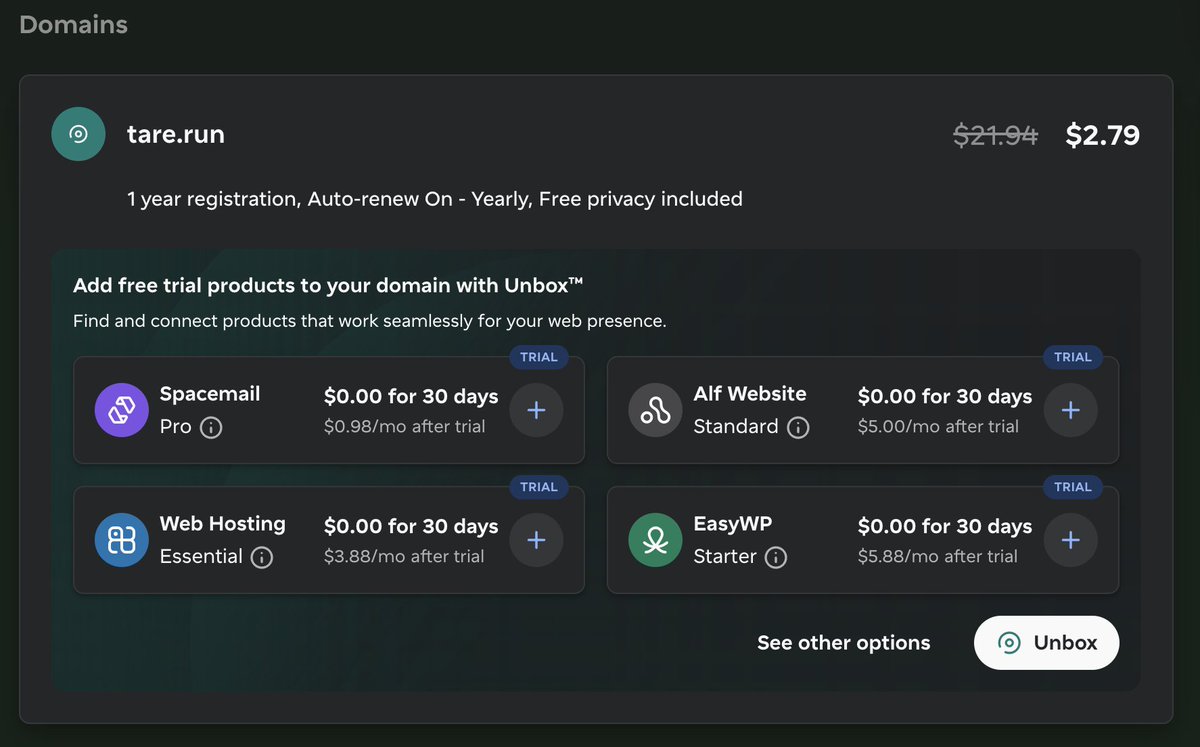
Task: Click the TRIAL badge on Spacemail card
Action: click(539, 357)
